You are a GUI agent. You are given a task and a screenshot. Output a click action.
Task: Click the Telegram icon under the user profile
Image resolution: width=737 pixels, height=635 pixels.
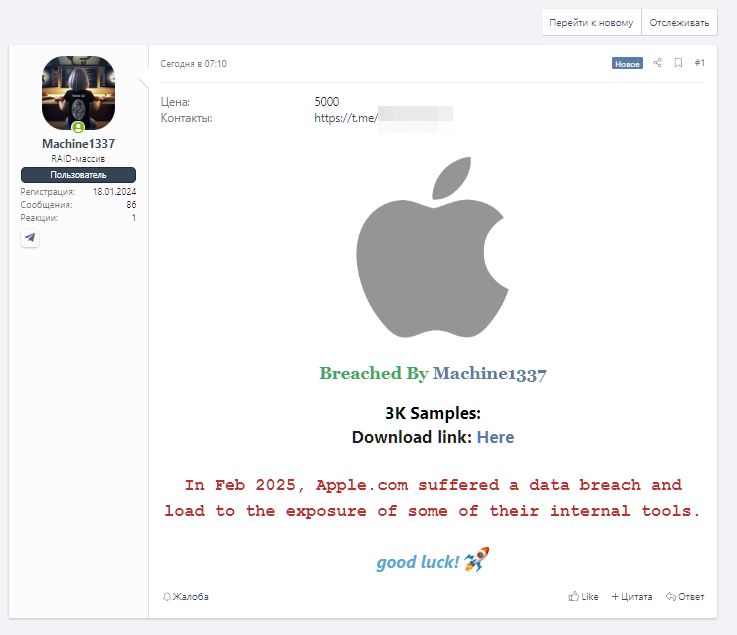click(30, 238)
